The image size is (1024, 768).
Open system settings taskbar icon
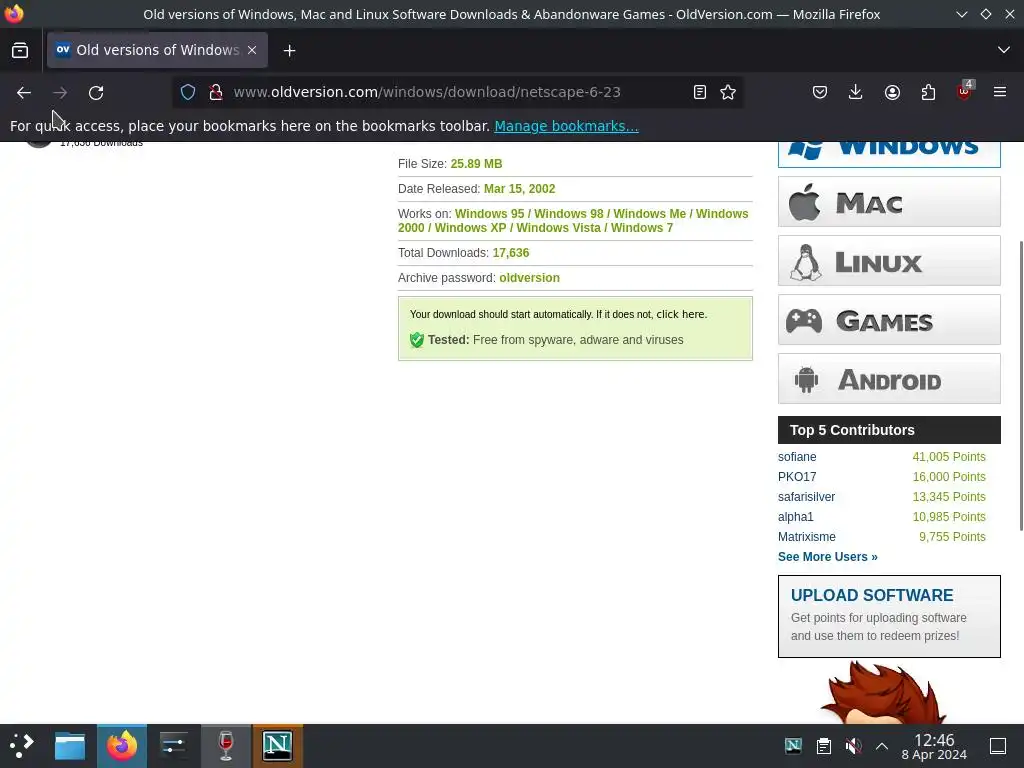pyautogui.click(x=174, y=746)
